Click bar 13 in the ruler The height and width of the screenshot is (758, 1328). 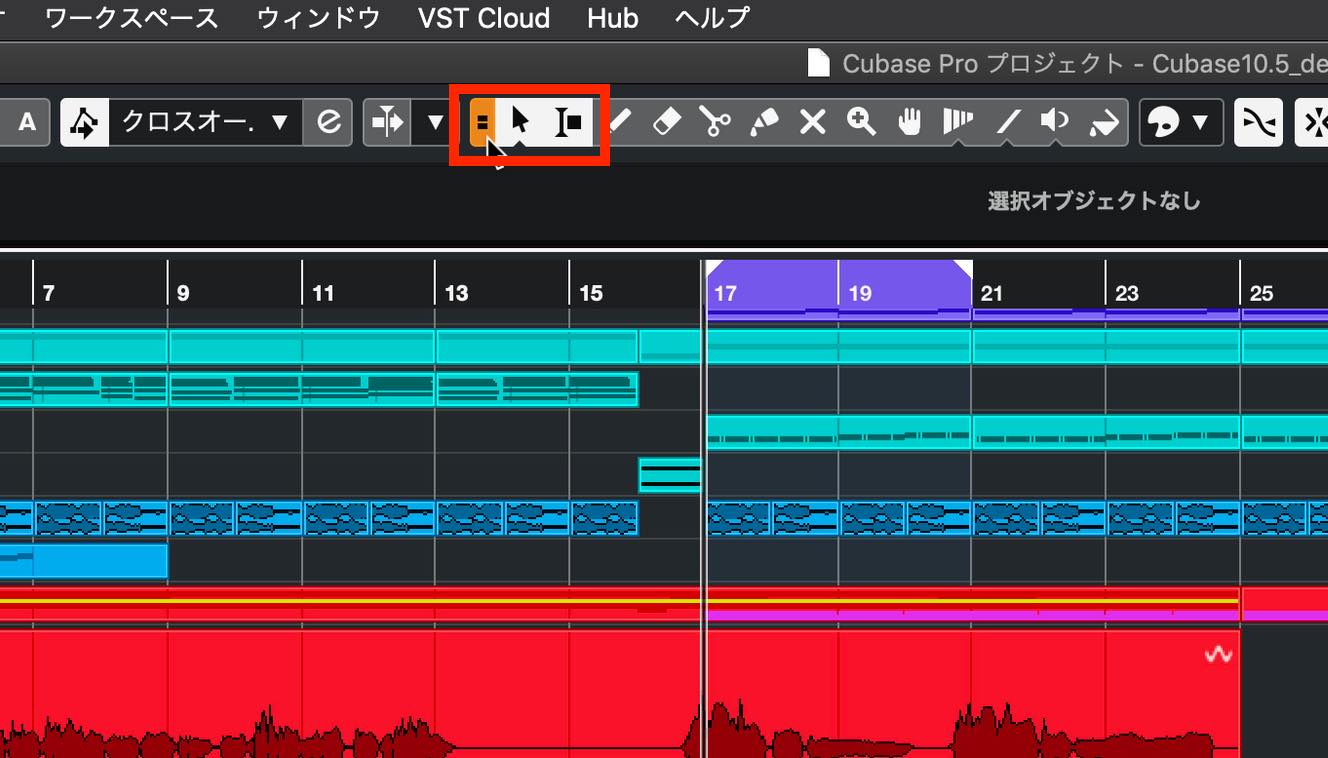tap(457, 293)
